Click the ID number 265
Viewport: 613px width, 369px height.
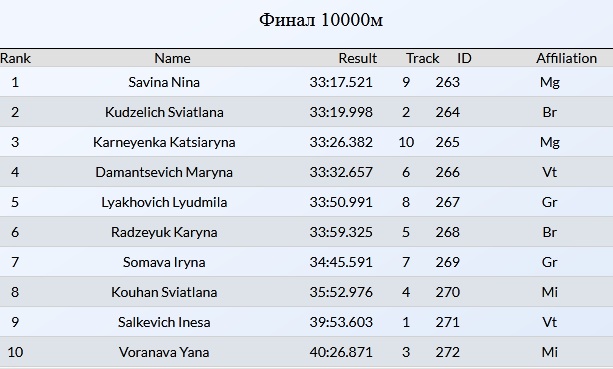[448, 142]
